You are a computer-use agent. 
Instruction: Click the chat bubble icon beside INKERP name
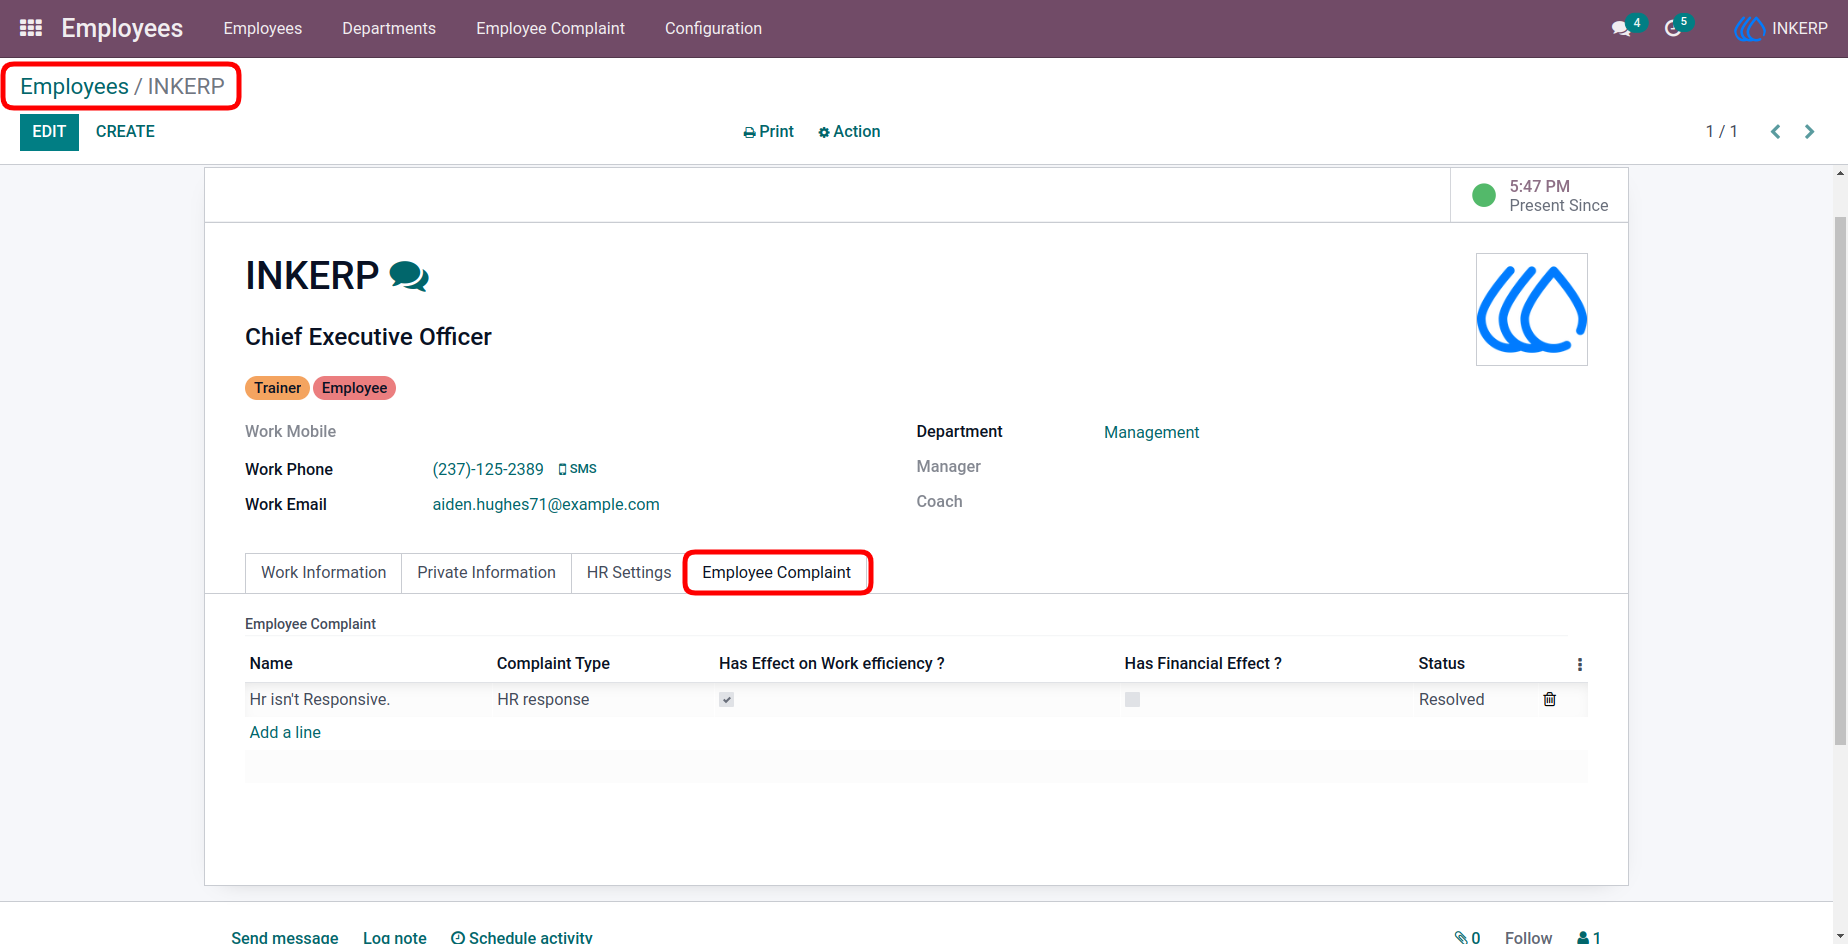pyautogui.click(x=409, y=276)
